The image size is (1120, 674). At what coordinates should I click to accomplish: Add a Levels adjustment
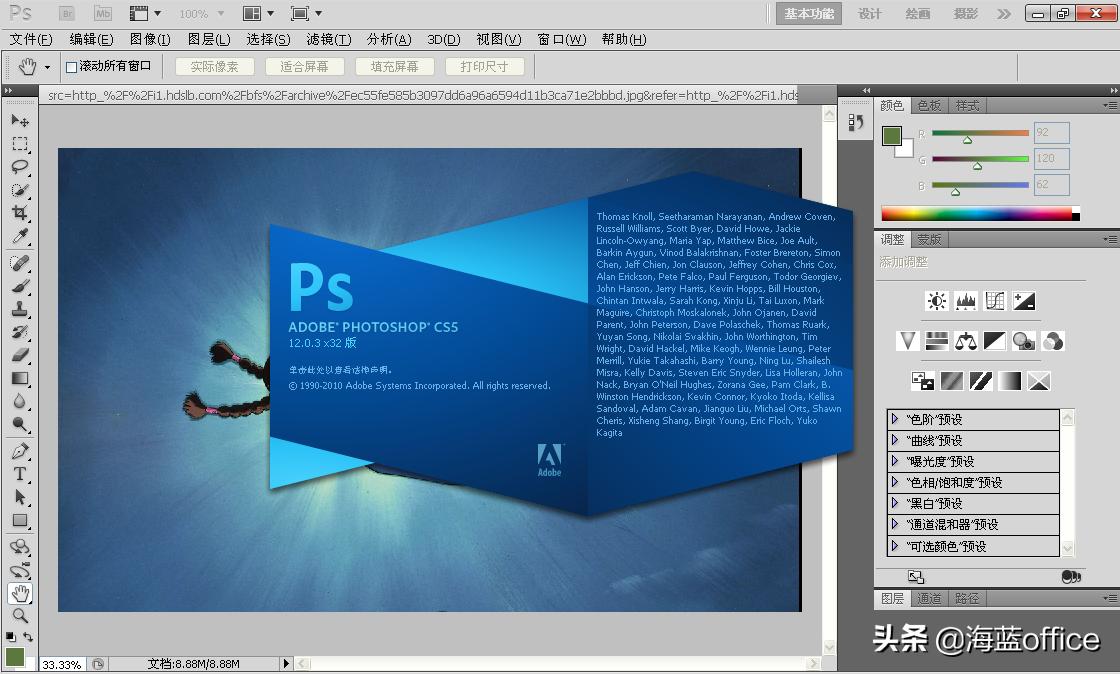tap(965, 300)
